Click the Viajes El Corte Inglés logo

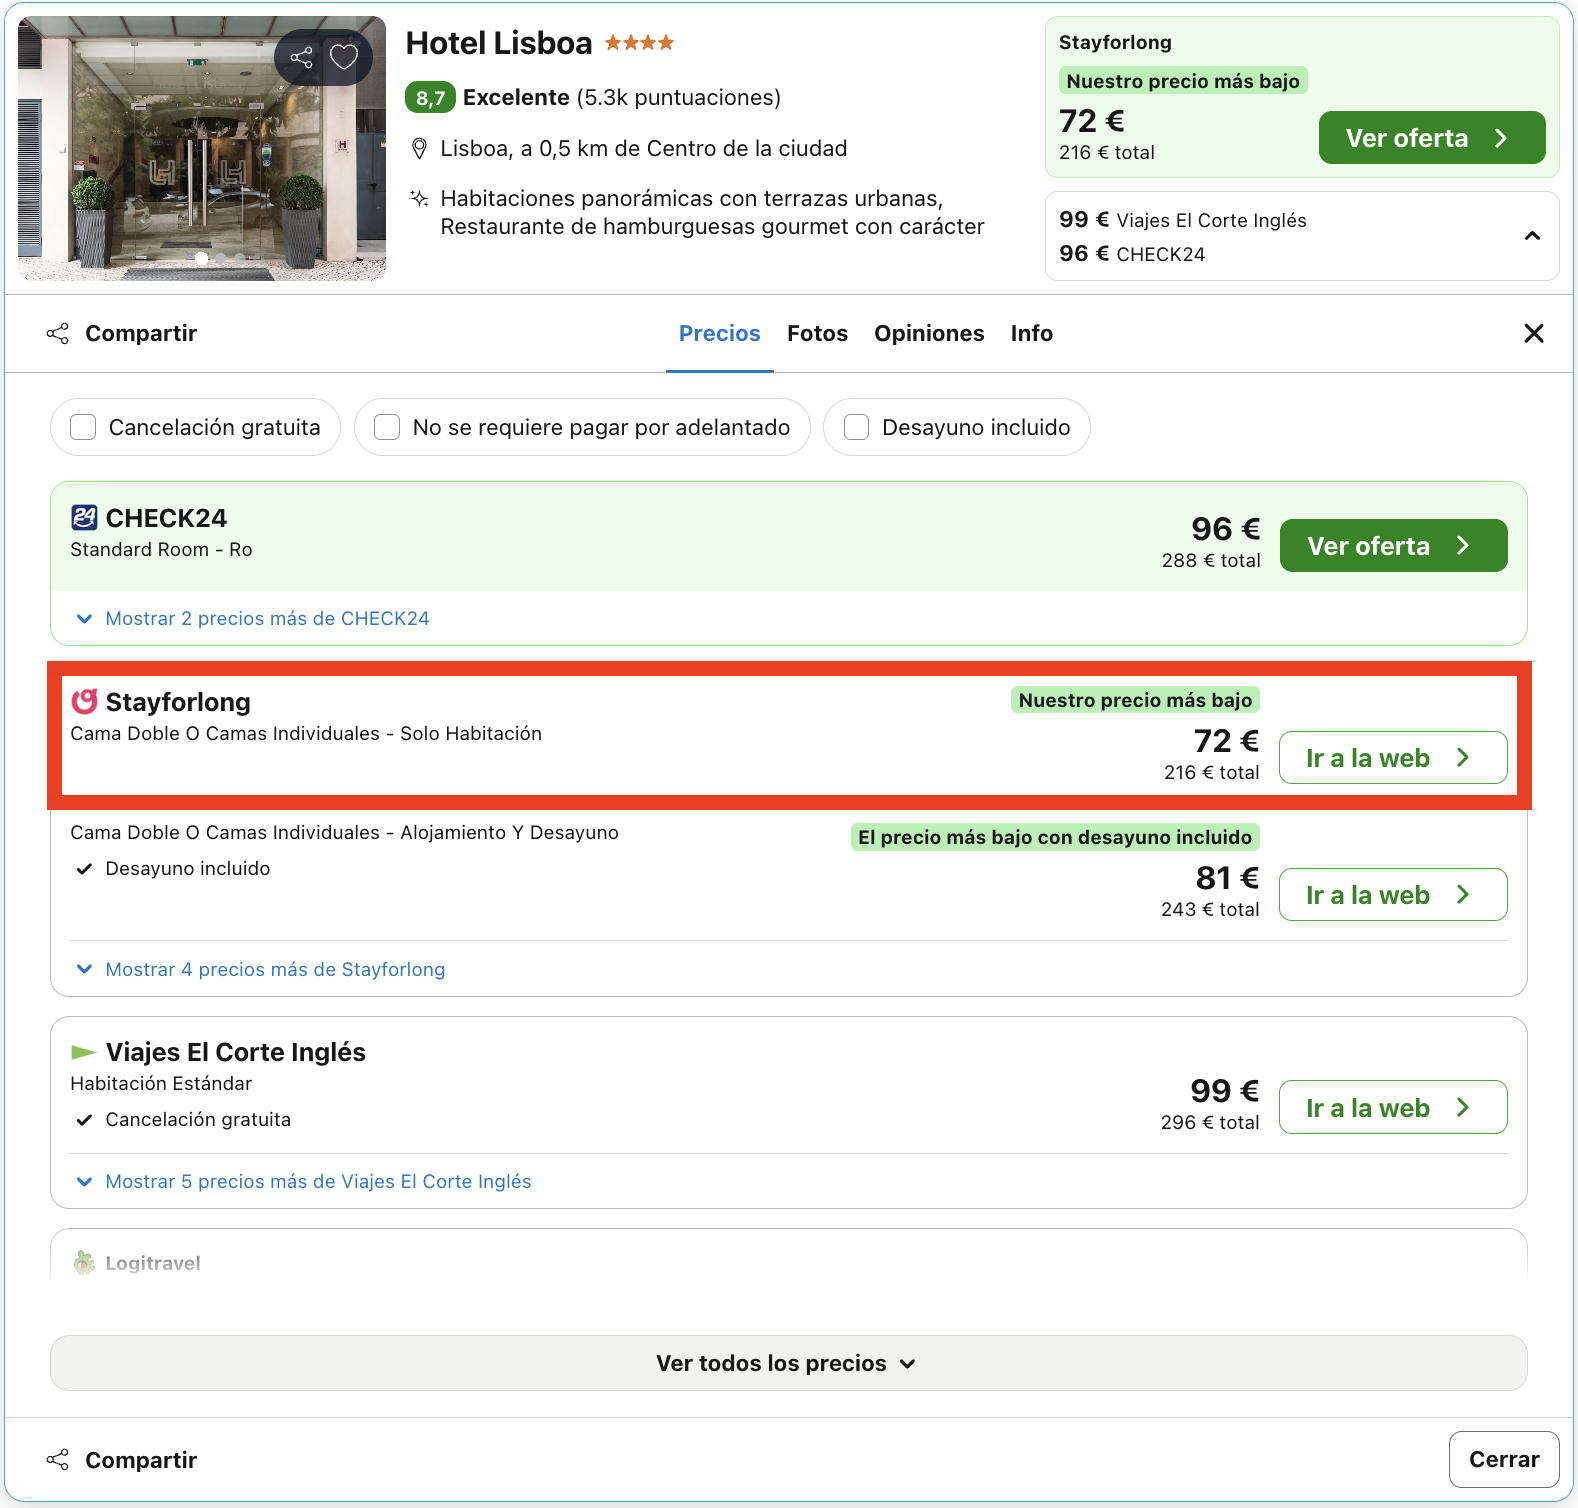84,1052
